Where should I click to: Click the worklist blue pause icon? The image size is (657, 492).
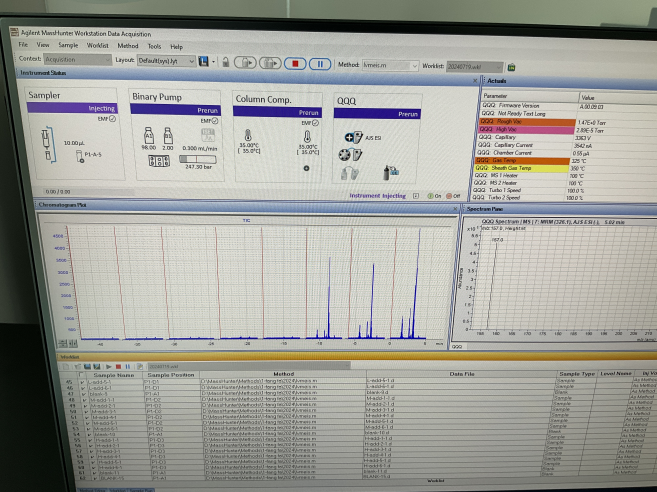[x=128, y=366]
